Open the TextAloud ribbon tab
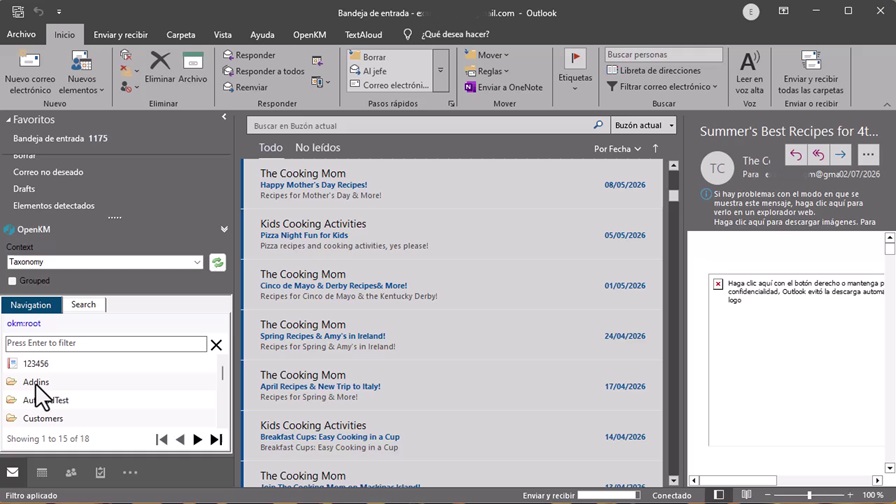The image size is (896, 504). tap(363, 35)
